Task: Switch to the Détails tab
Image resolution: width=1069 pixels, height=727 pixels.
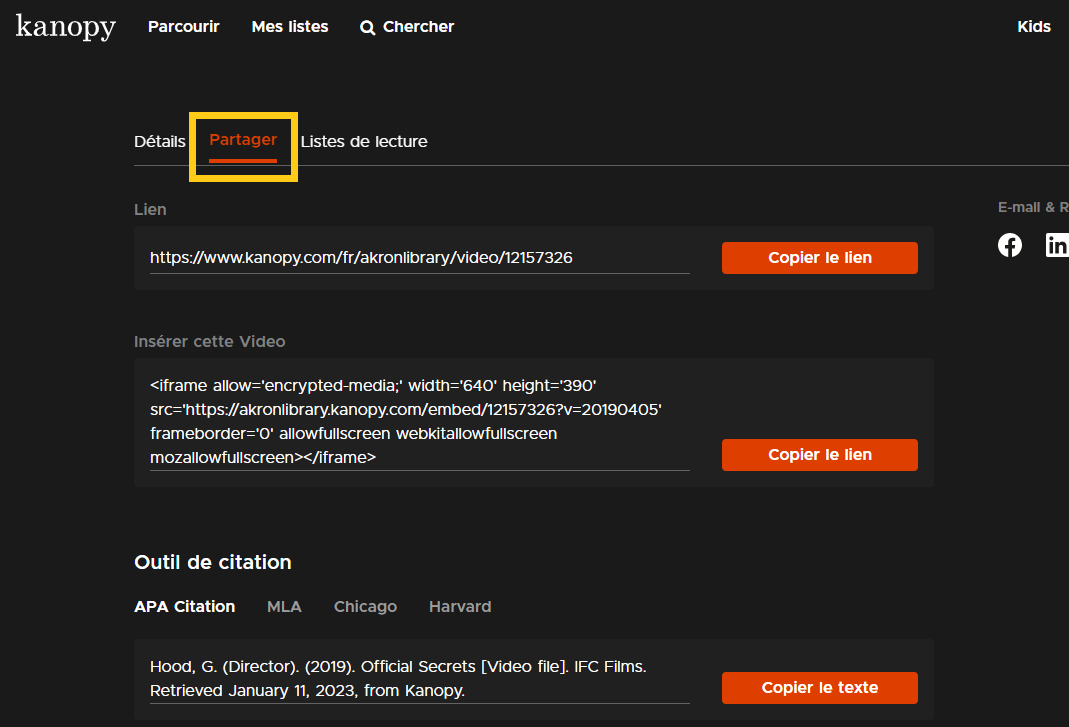Action: coord(160,141)
